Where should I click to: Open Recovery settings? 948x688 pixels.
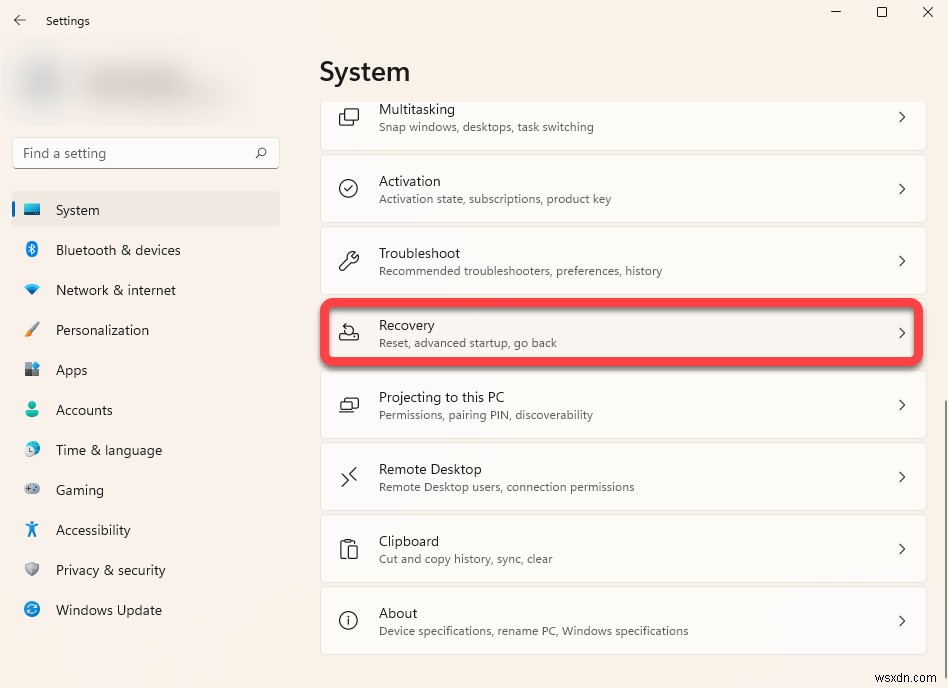(x=622, y=332)
